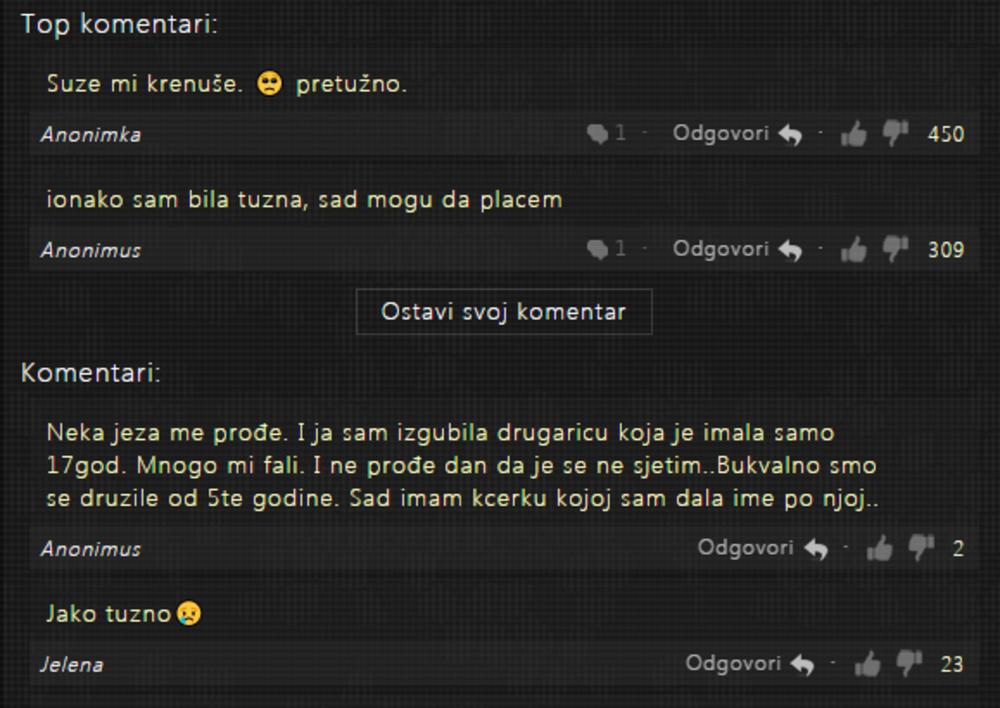This screenshot has height=708, width=1000.
Task: Reply to 'Neka jeza me prođe' comment via Odgovori
Action: pos(763,549)
